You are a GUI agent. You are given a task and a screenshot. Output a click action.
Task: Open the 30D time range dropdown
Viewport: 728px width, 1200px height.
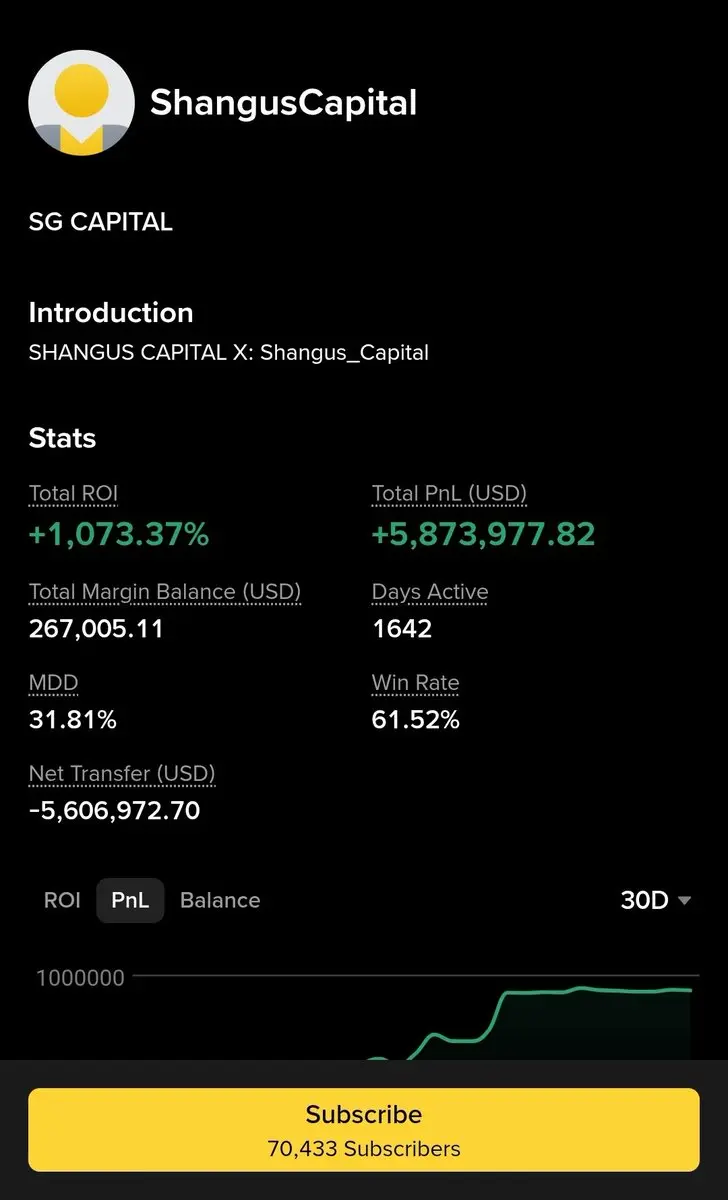point(645,900)
